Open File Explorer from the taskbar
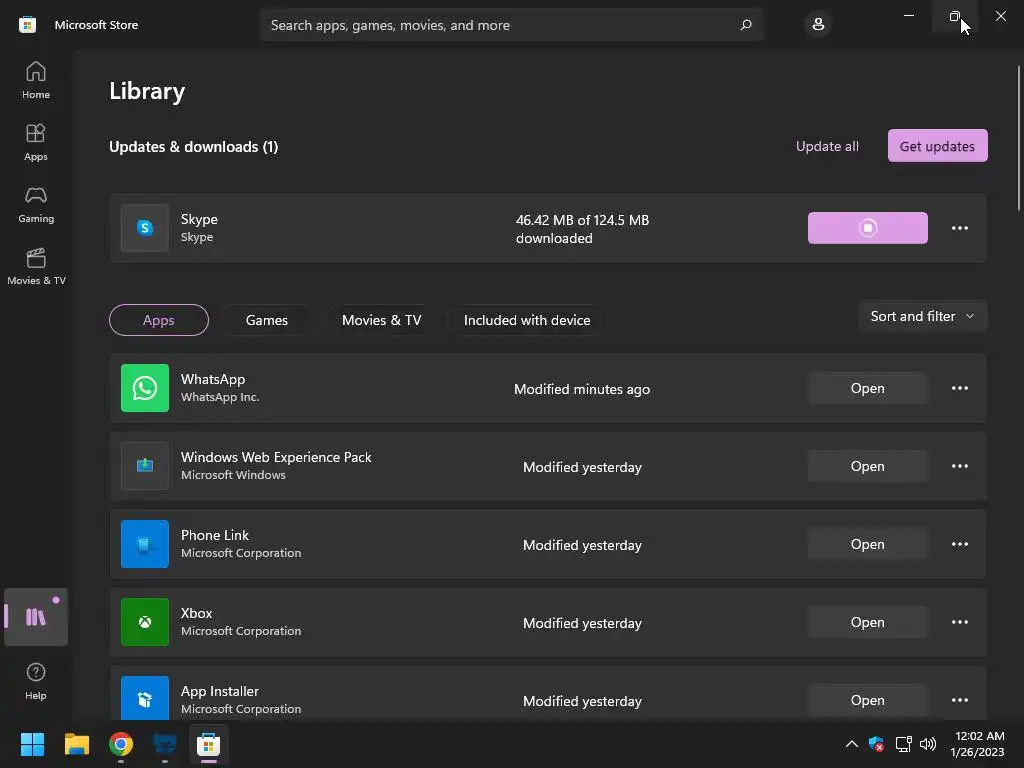1024x768 pixels. pyautogui.click(x=77, y=744)
